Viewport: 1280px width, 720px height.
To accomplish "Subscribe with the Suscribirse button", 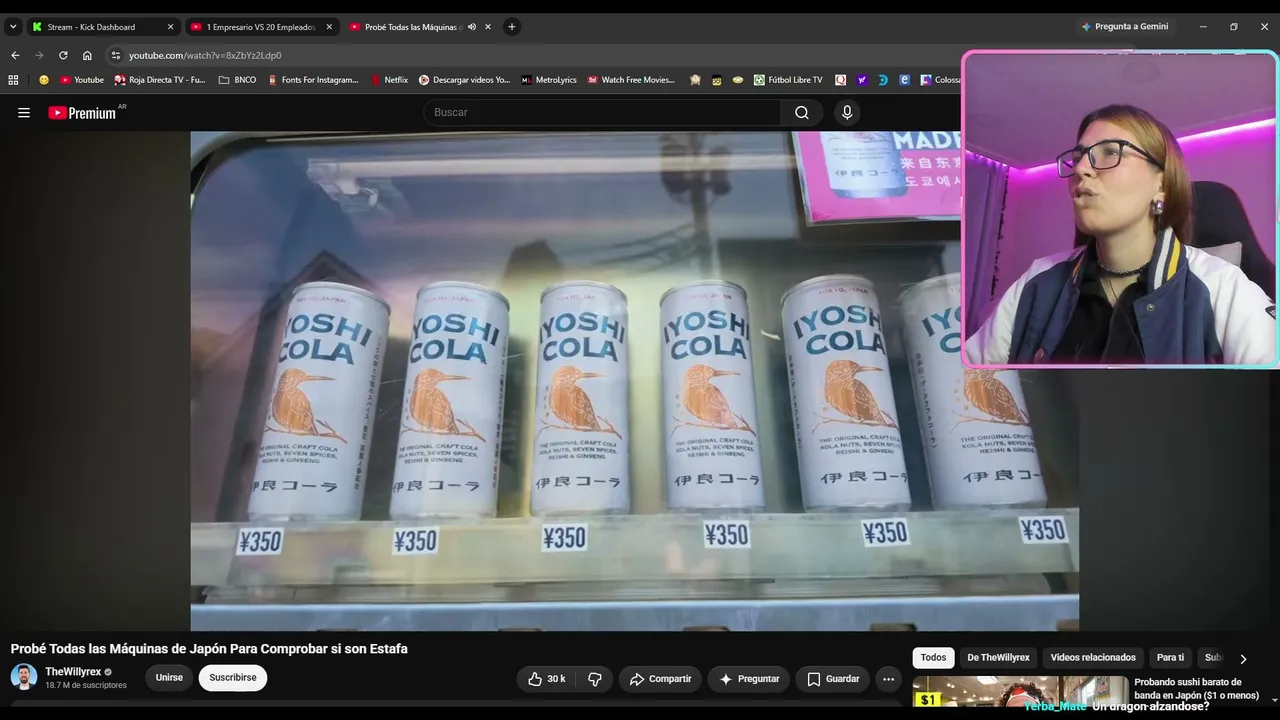I will (x=233, y=678).
